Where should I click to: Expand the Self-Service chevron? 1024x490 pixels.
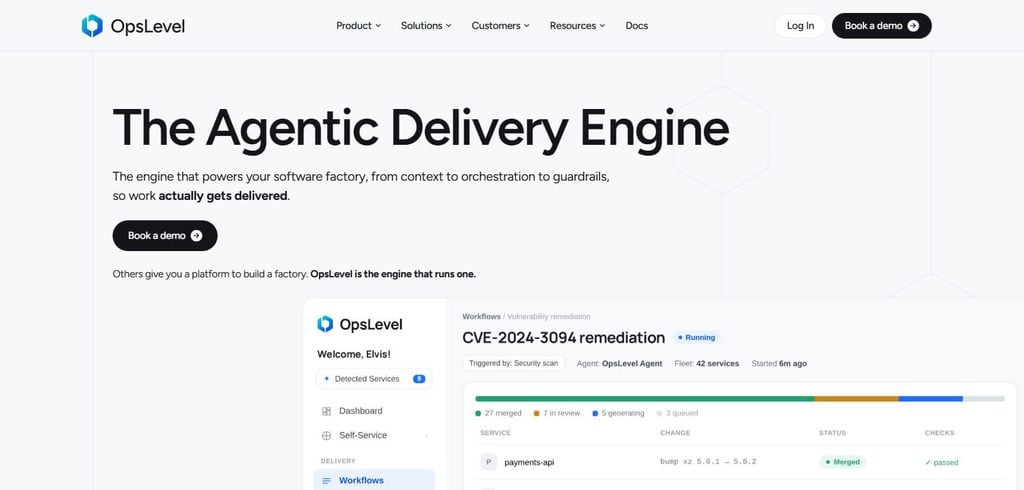click(x=426, y=436)
